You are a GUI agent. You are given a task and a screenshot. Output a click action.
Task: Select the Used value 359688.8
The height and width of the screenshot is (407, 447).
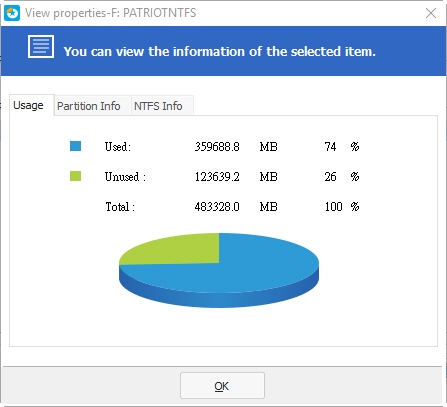pos(217,146)
